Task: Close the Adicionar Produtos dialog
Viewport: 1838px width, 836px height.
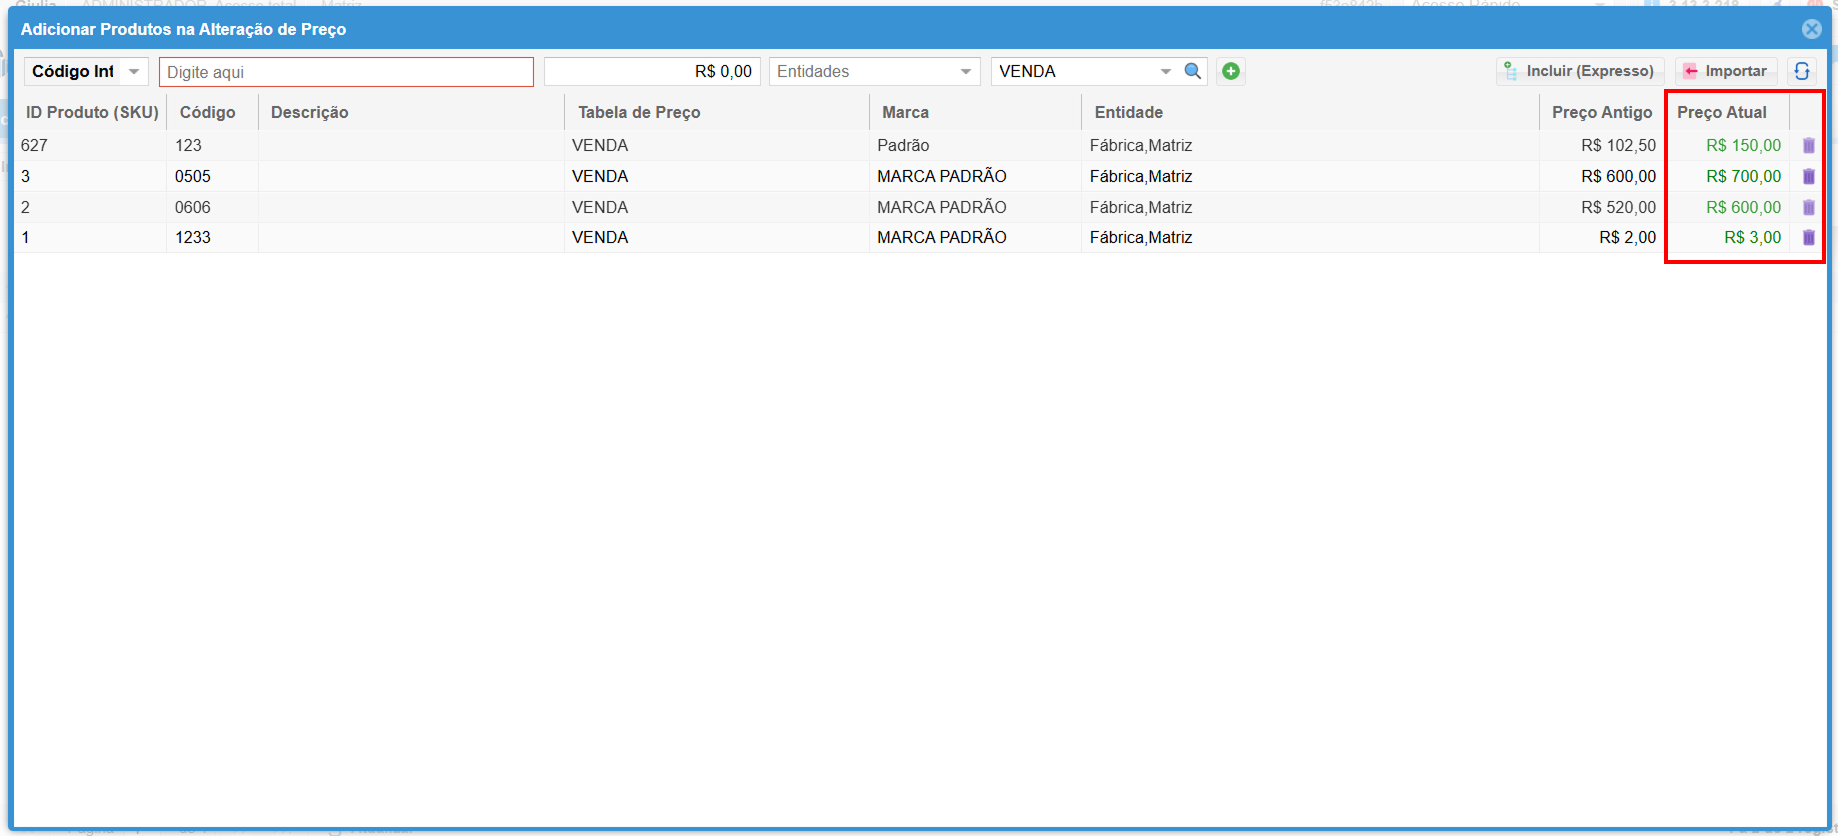Action: click(x=1811, y=29)
